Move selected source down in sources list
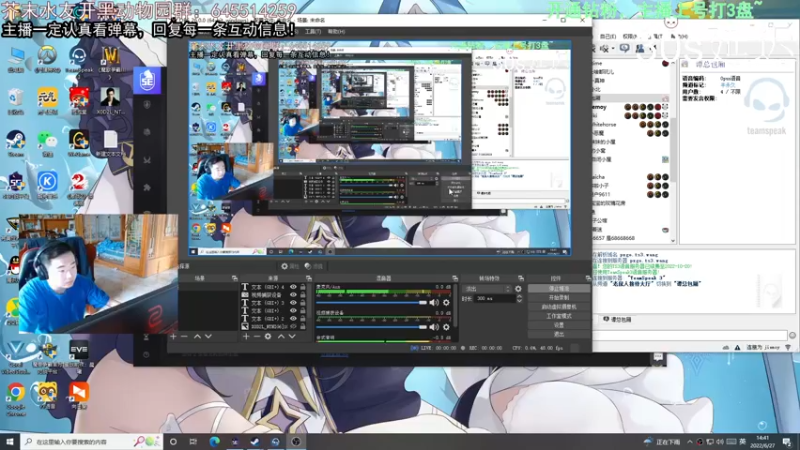The image size is (800, 450). coord(292,337)
